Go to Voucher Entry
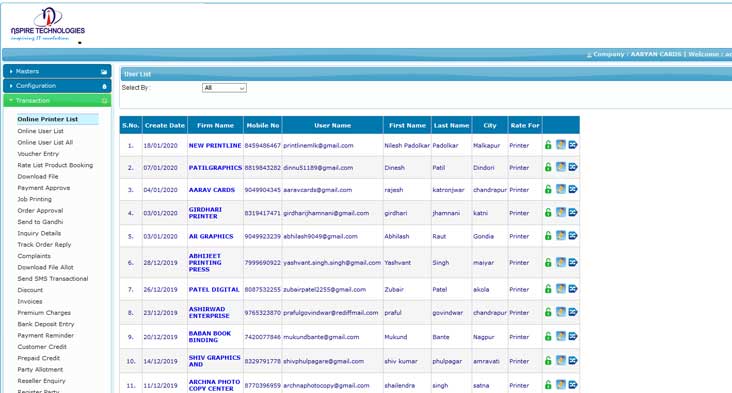The width and height of the screenshot is (732, 393). (38, 154)
